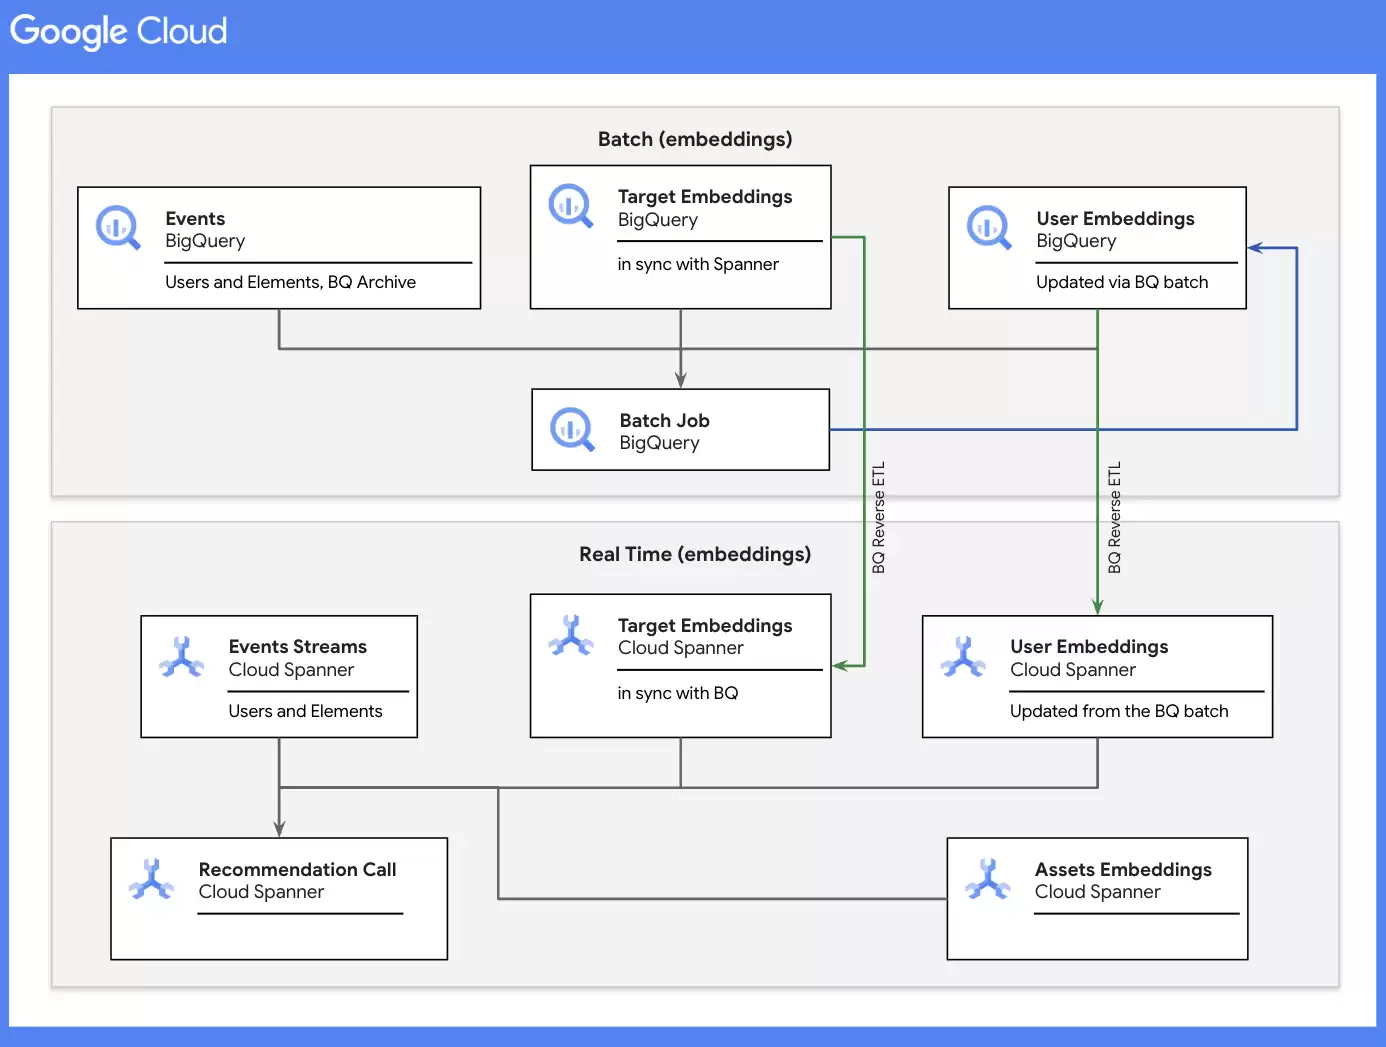Click Spanner icon beside 'Updated from the BQ batch'
The width and height of the screenshot is (1386, 1047).
[x=963, y=657]
